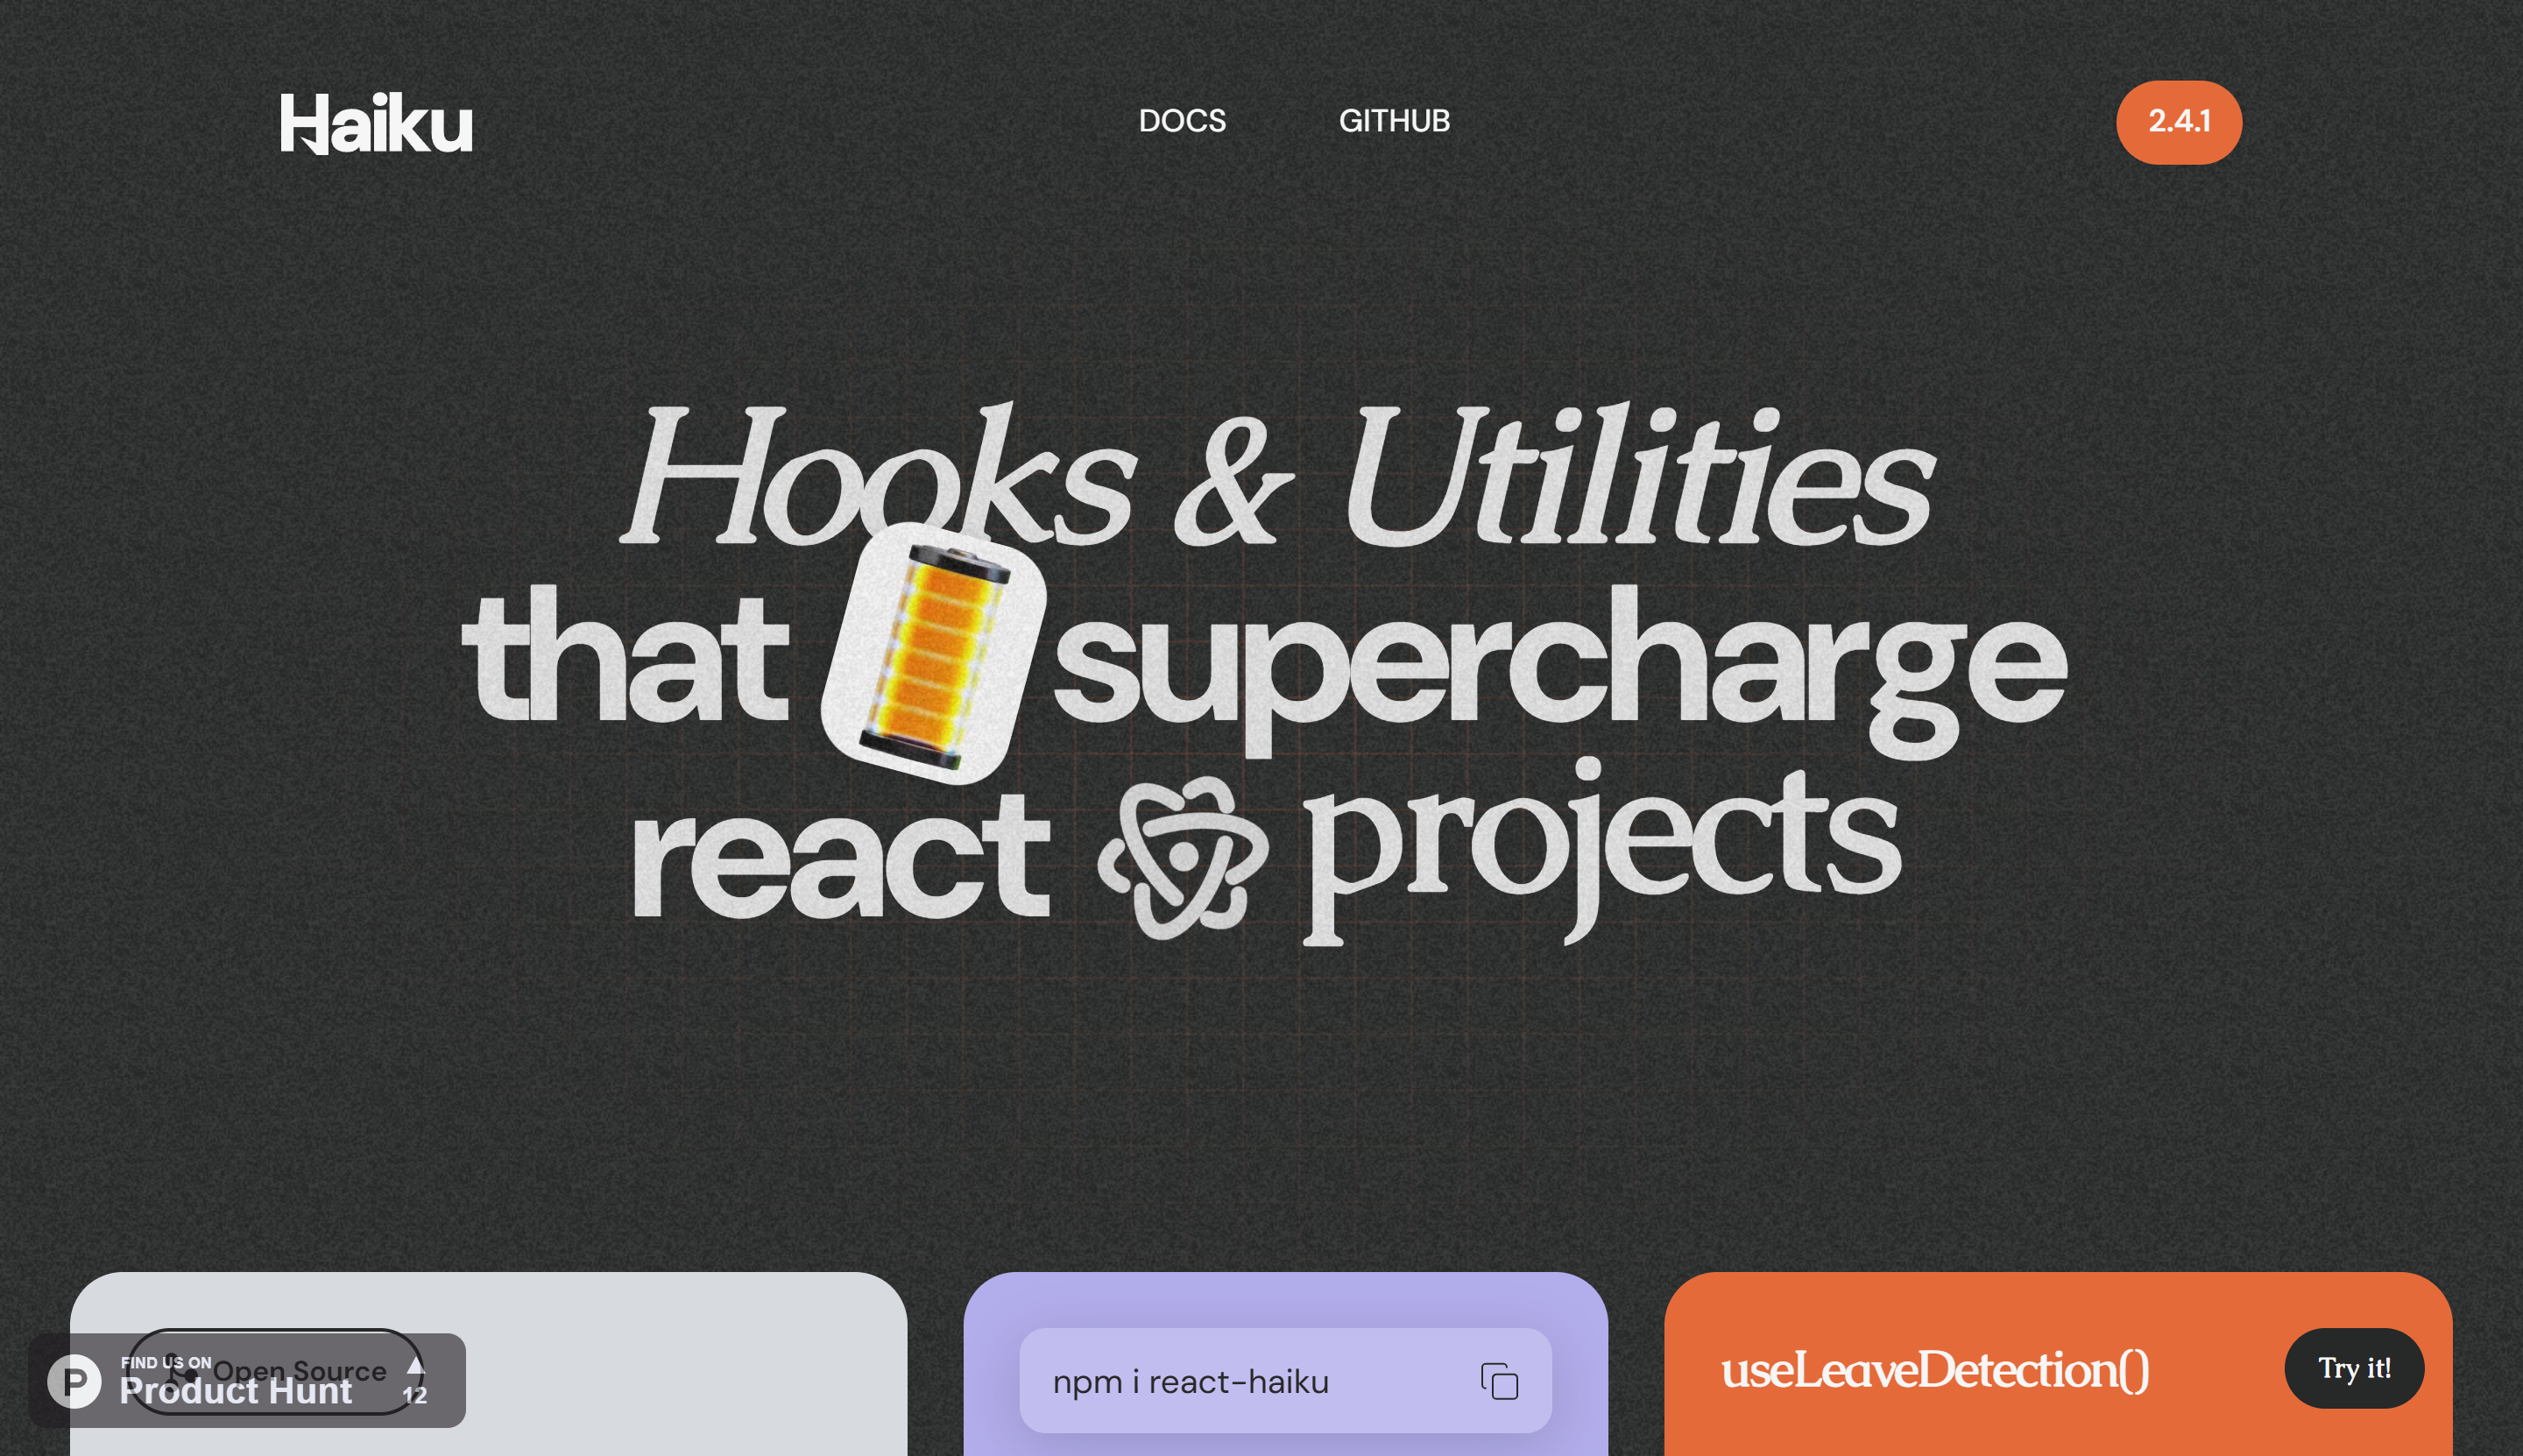Click the 2.4.1 version badge

click(x=2178, y=121)
